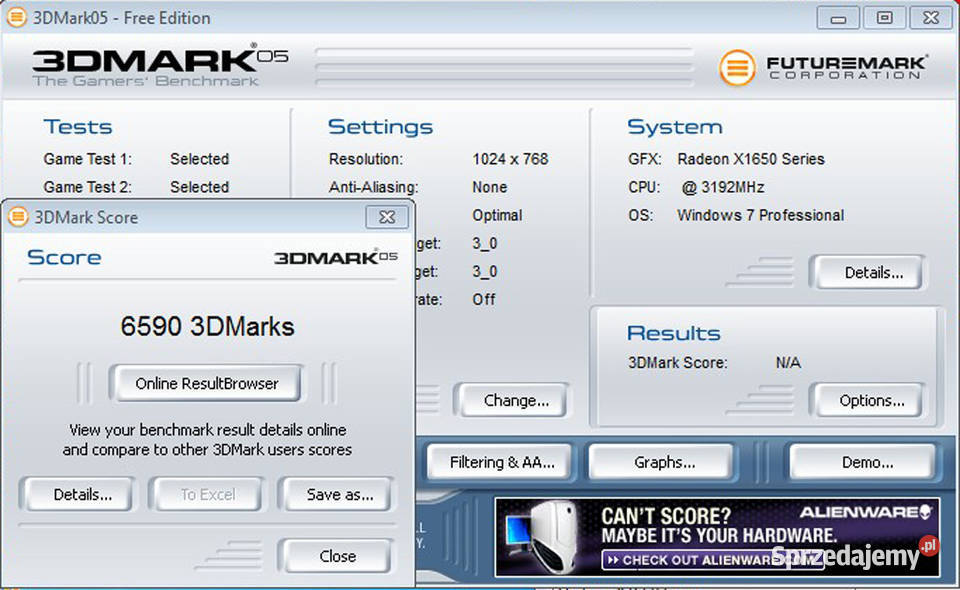Open the Online ResultBrowser
Screen dimensions: 960x590
(206, 384)
